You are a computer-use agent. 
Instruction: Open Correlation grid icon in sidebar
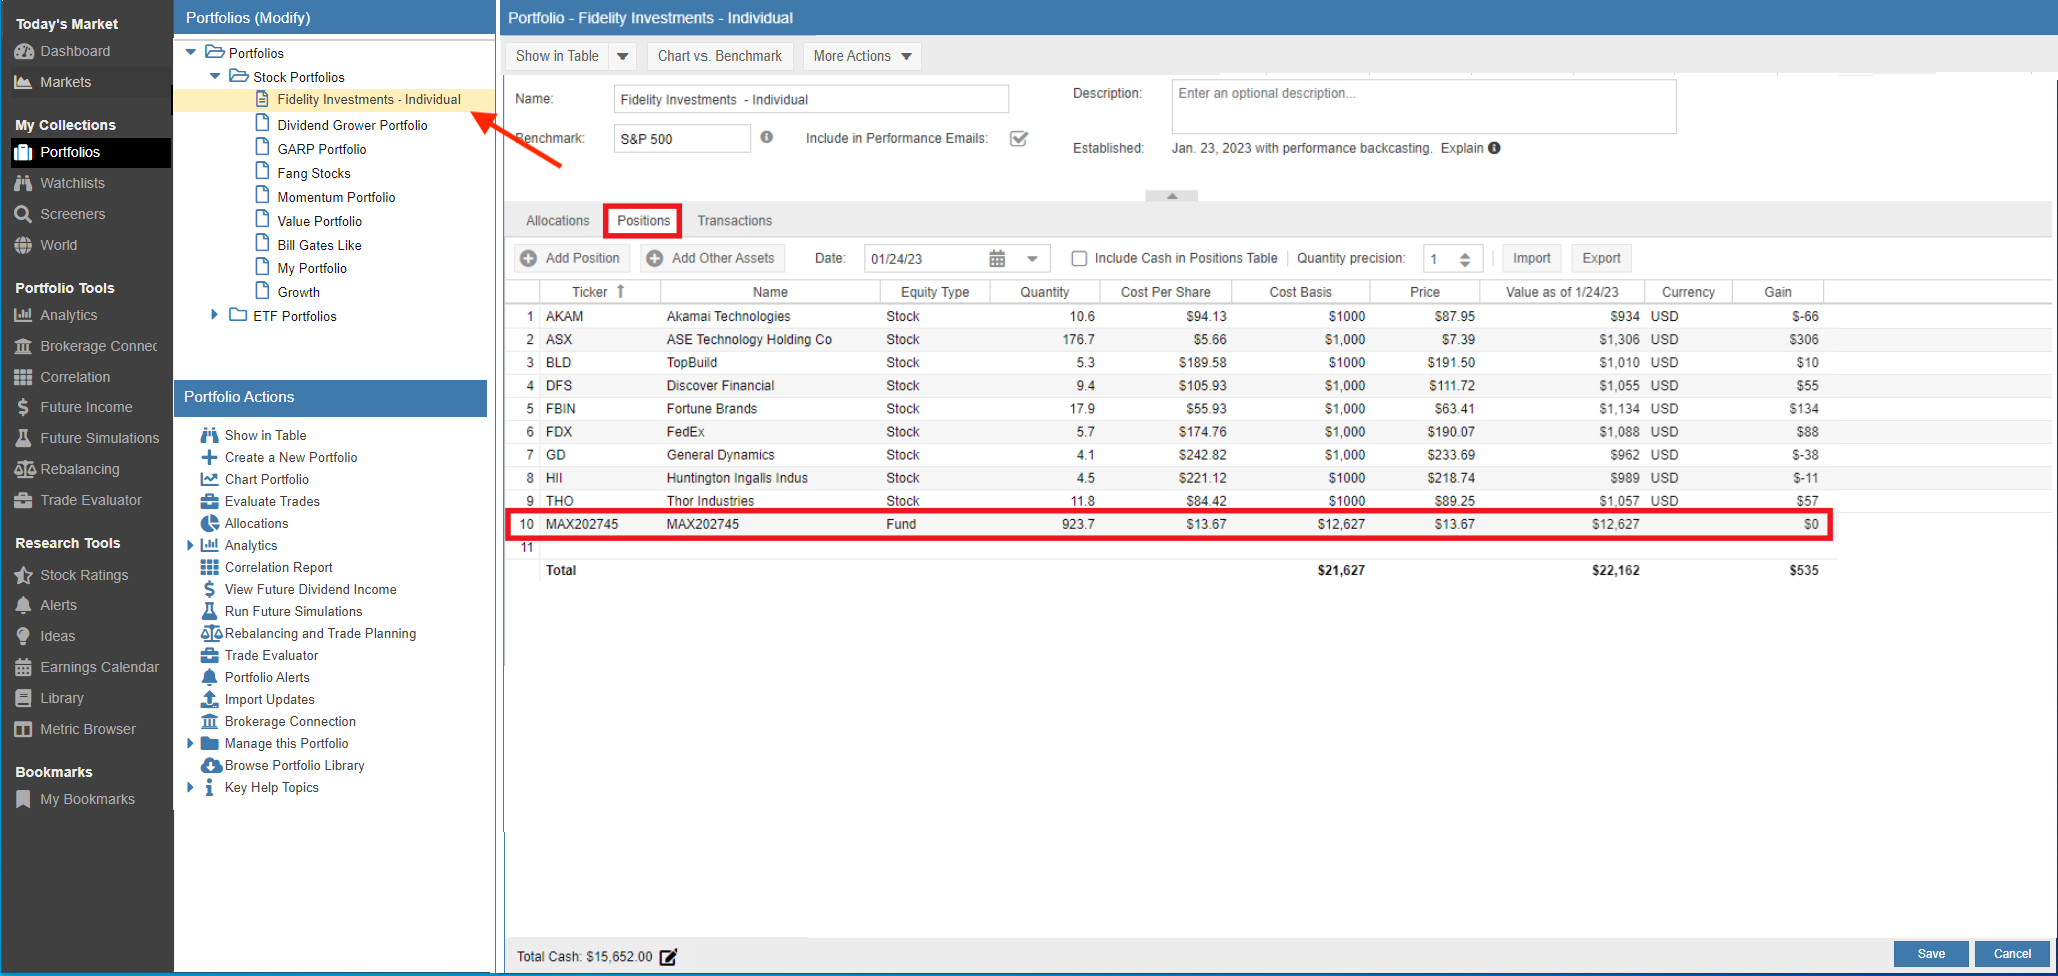pyautogui.click(x=23, y=377)
